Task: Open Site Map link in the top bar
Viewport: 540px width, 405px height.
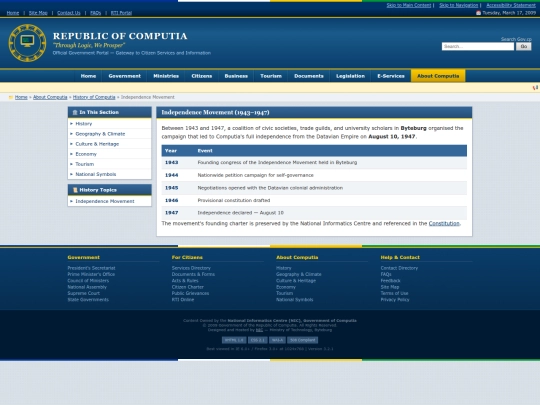Action: coord(38,13)
